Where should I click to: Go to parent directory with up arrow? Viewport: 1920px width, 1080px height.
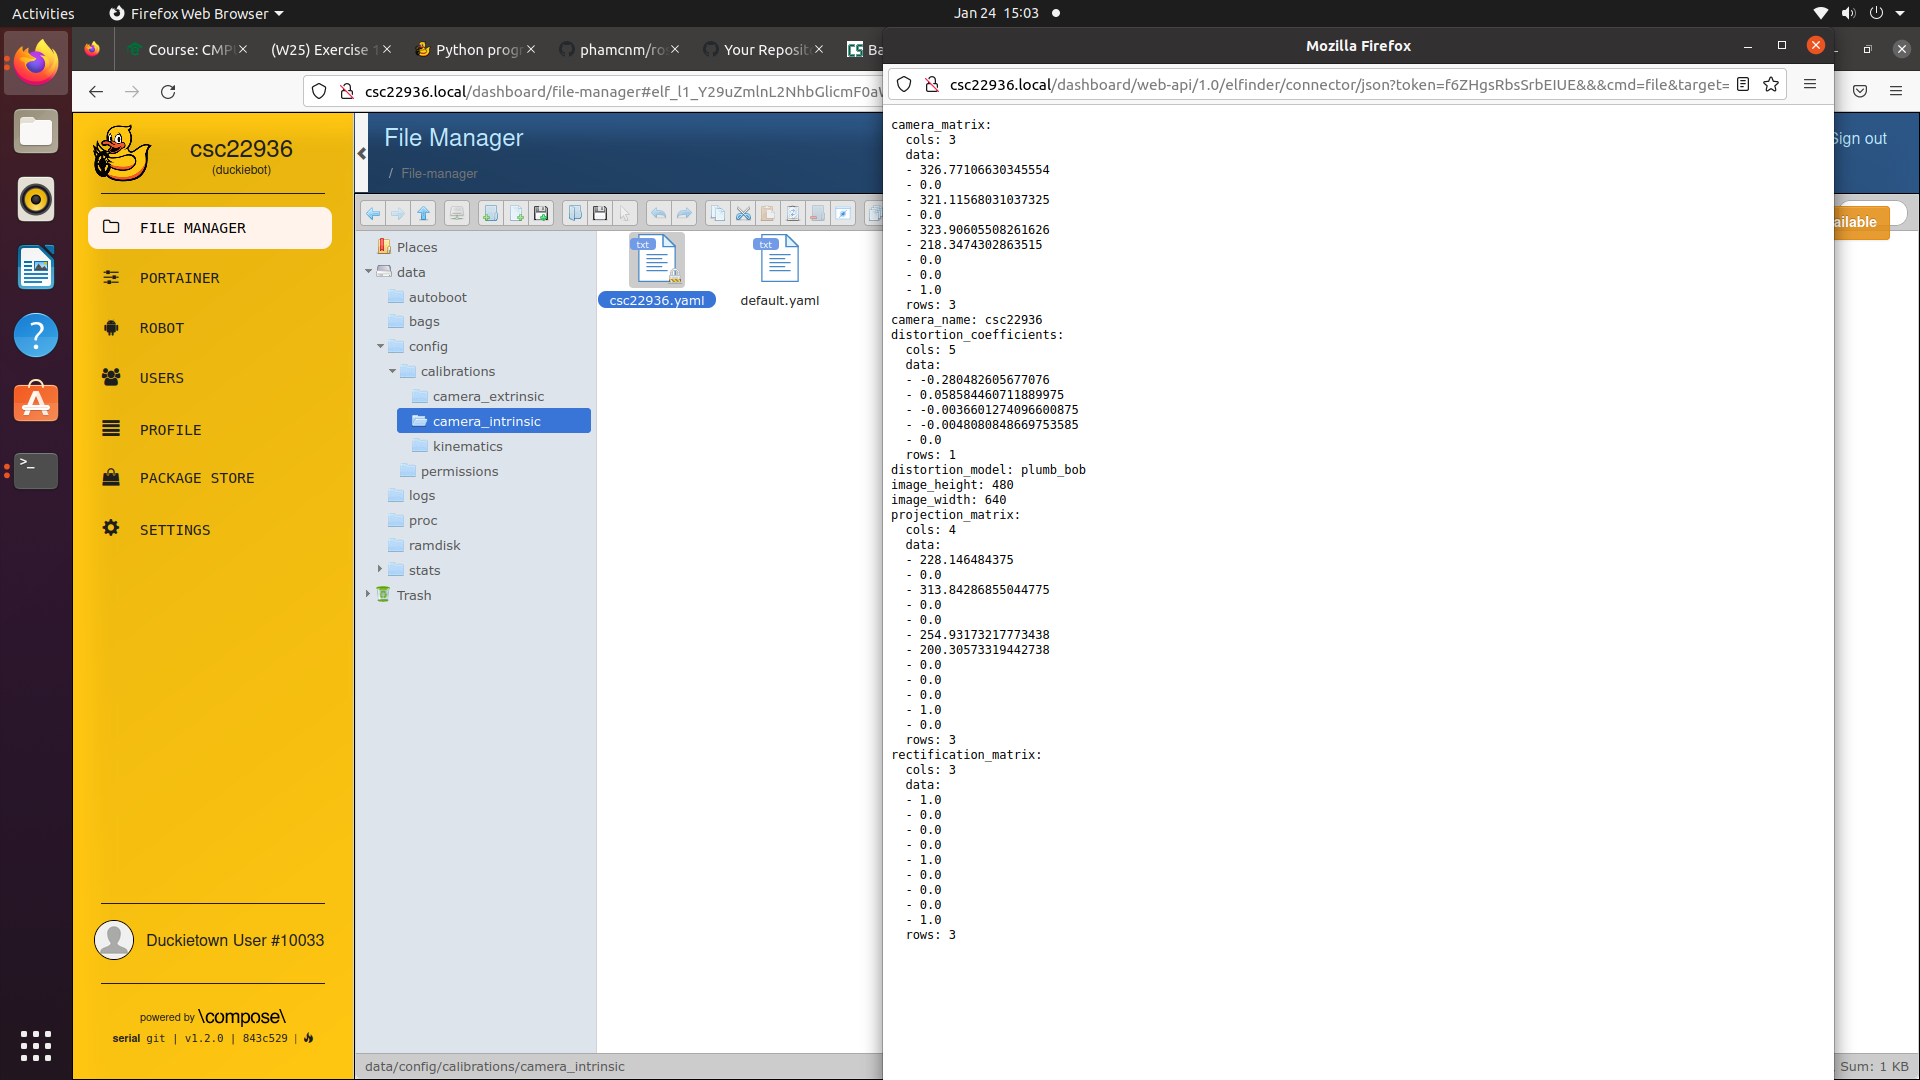tap(424, 213)
